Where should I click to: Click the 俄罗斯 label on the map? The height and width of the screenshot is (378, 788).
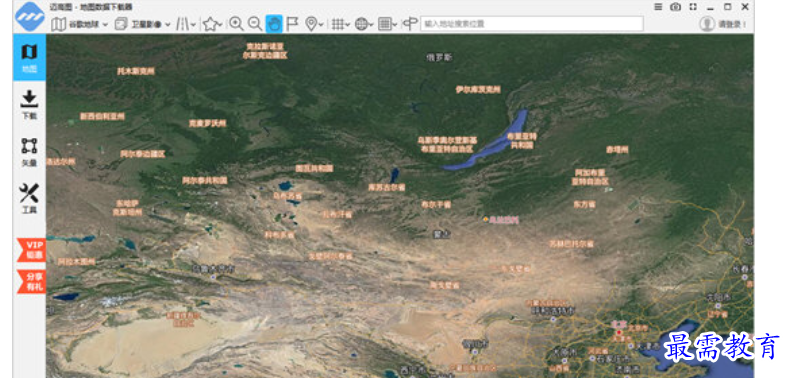(439, 57)
